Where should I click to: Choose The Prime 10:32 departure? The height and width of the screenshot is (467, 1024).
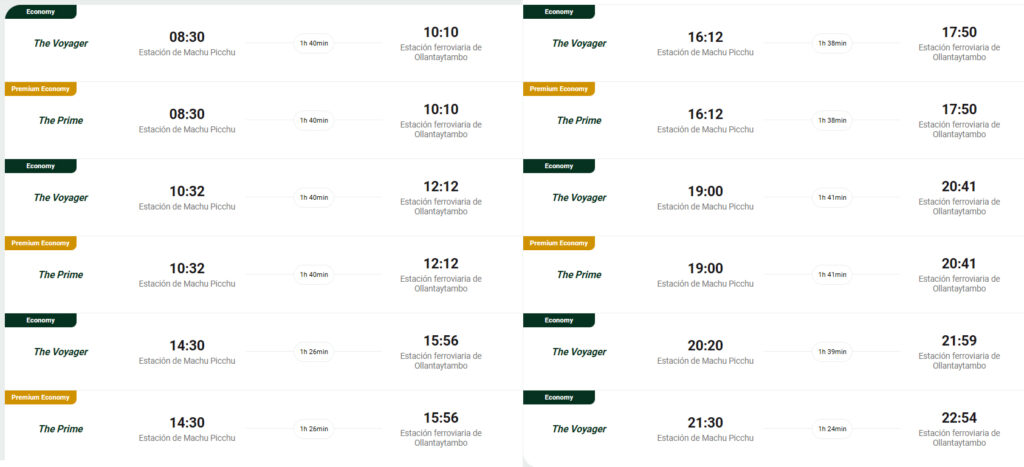(x=263, y=274)
